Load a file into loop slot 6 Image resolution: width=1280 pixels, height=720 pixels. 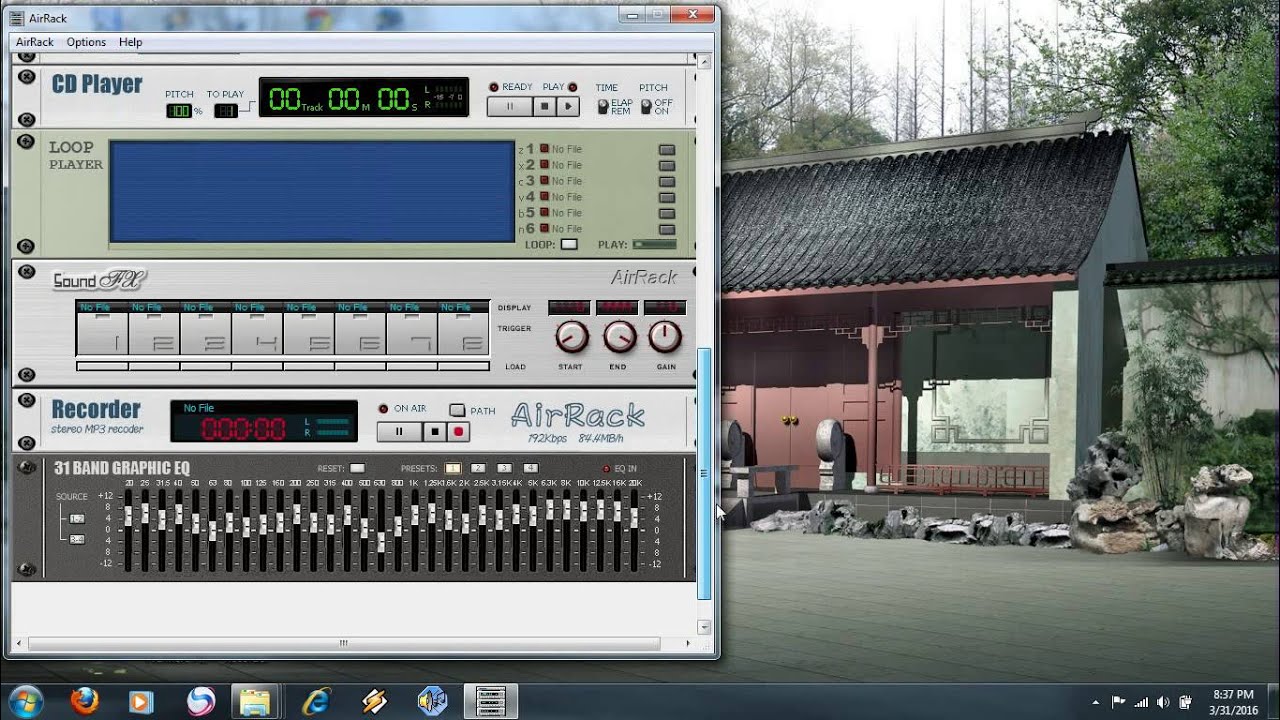coord(667,230)
